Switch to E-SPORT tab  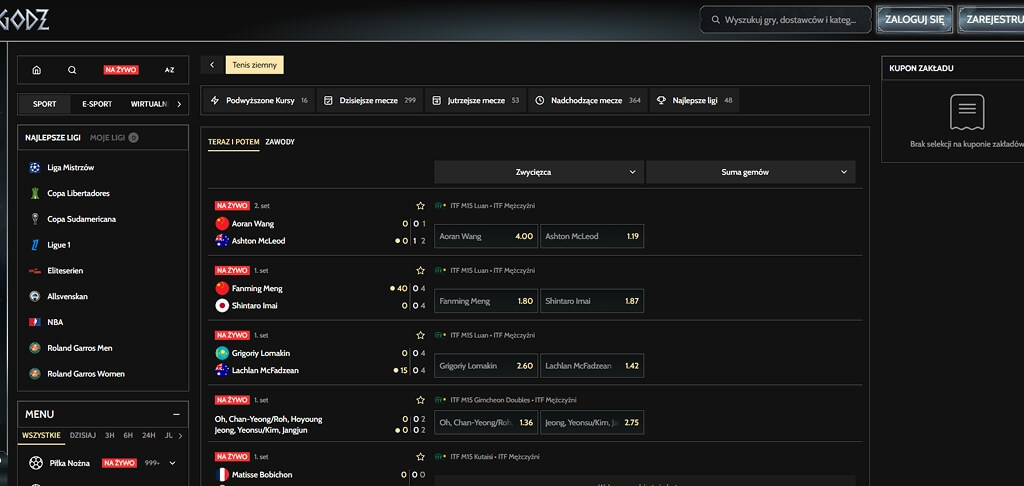point(97,104)
